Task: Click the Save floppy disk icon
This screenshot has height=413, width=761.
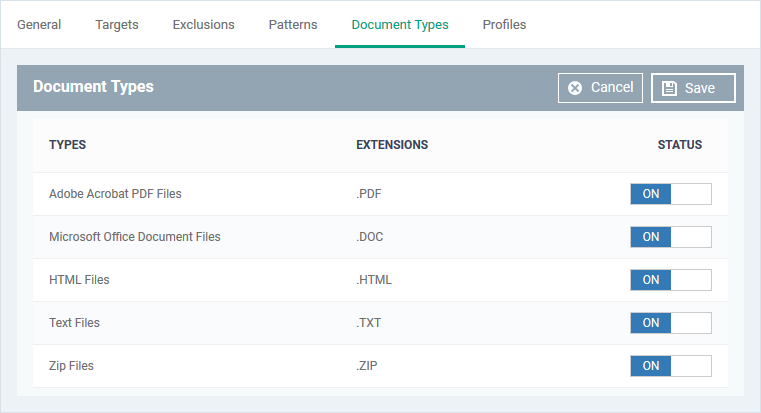Action: [669, 88]
